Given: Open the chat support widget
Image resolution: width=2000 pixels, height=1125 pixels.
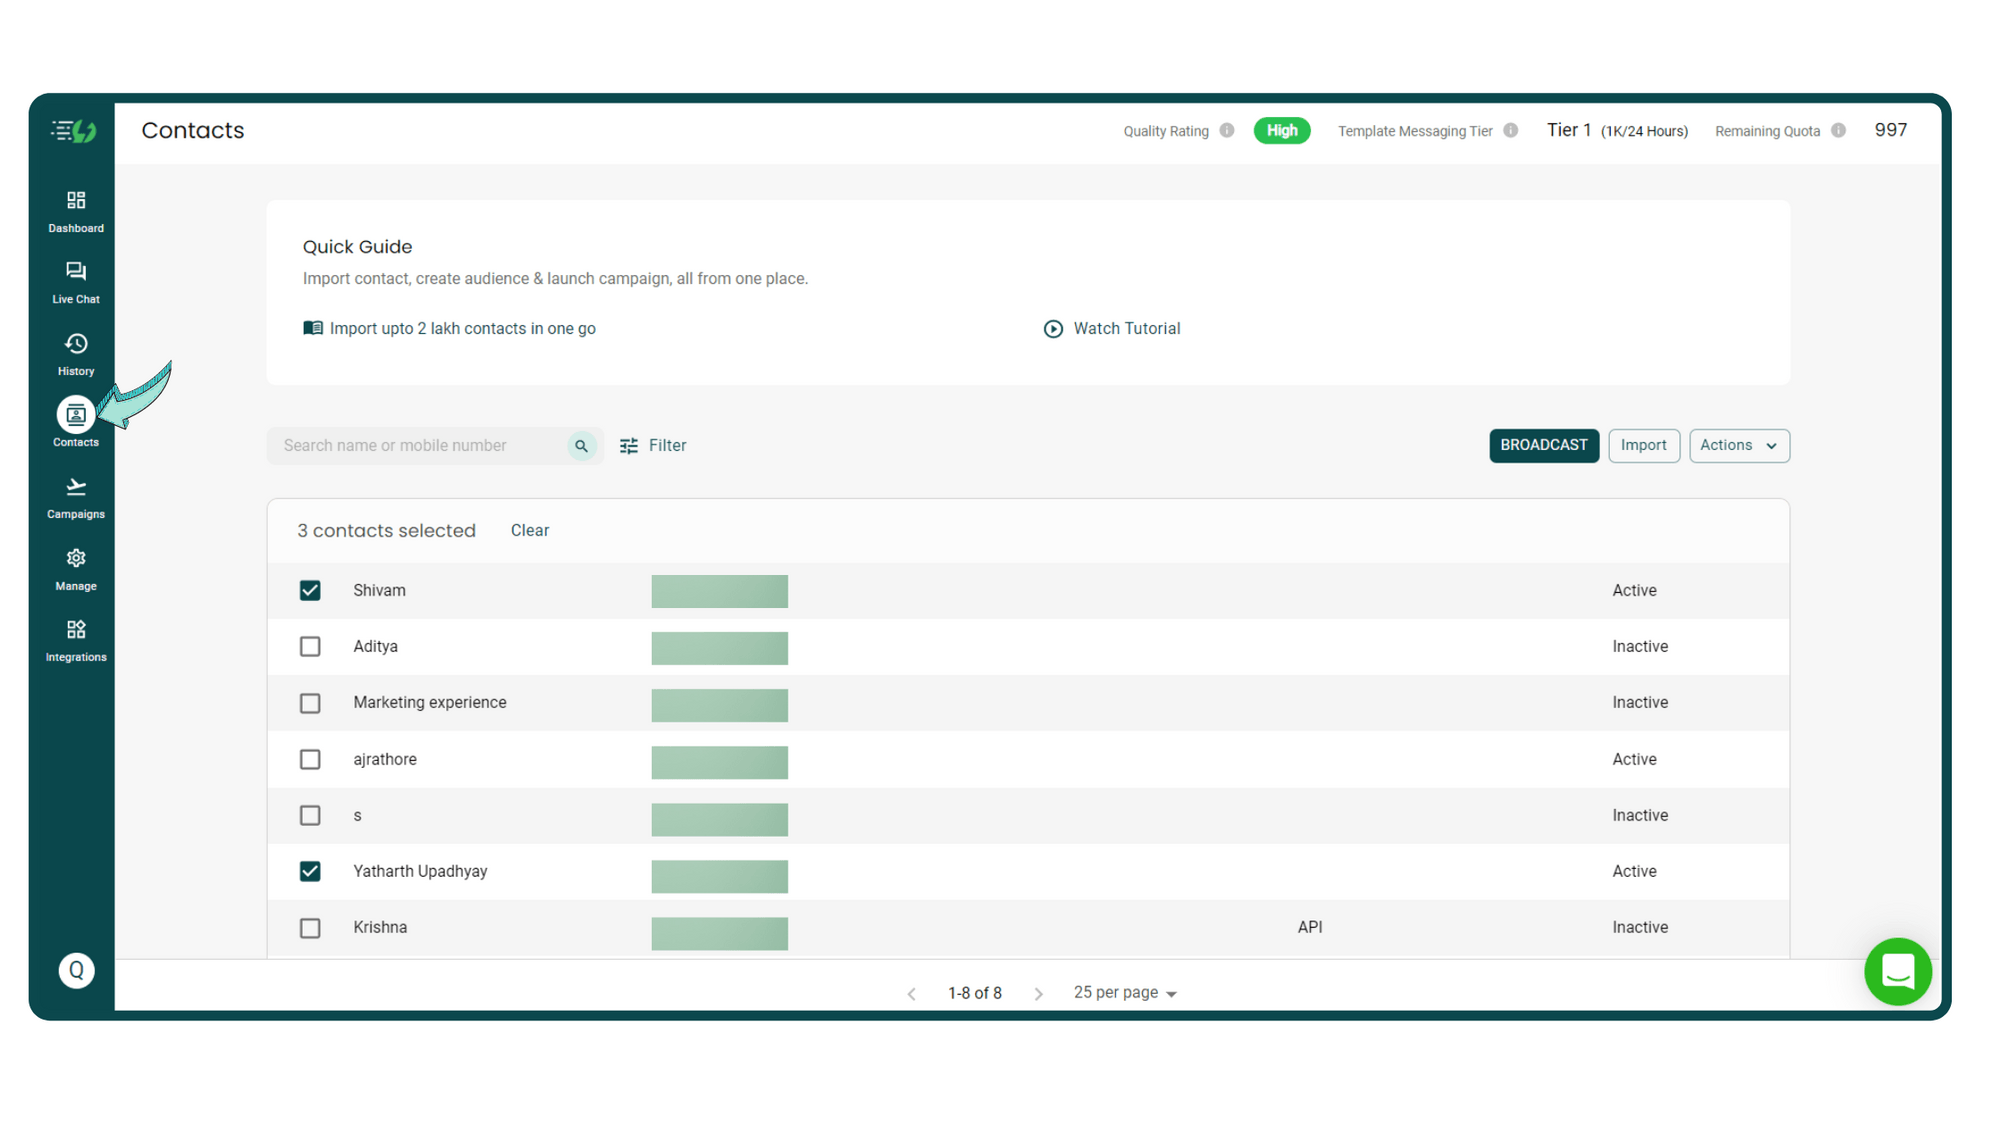Looking at the screenshot, I should 1897,971.
